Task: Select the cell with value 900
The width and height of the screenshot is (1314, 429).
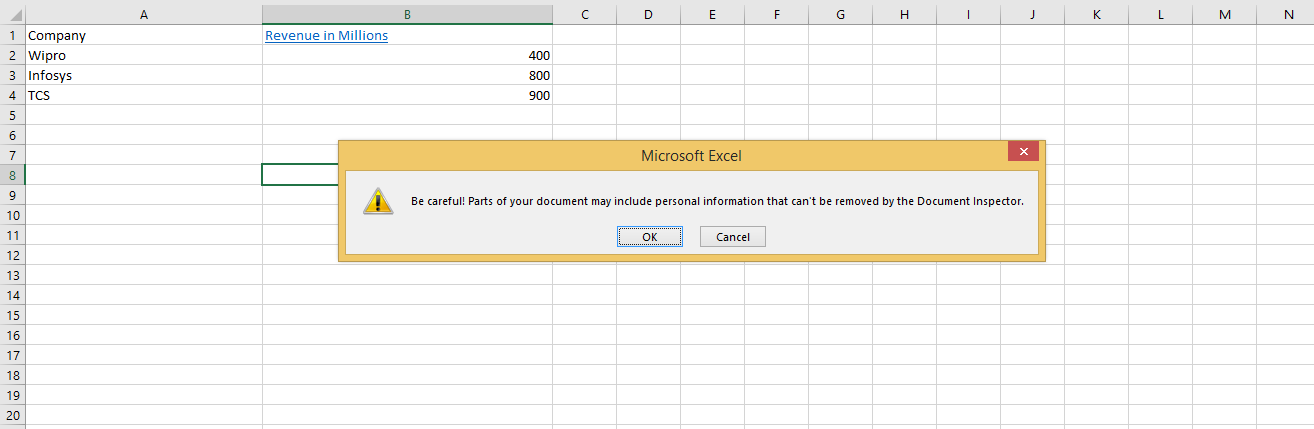Action: (407, 95)
